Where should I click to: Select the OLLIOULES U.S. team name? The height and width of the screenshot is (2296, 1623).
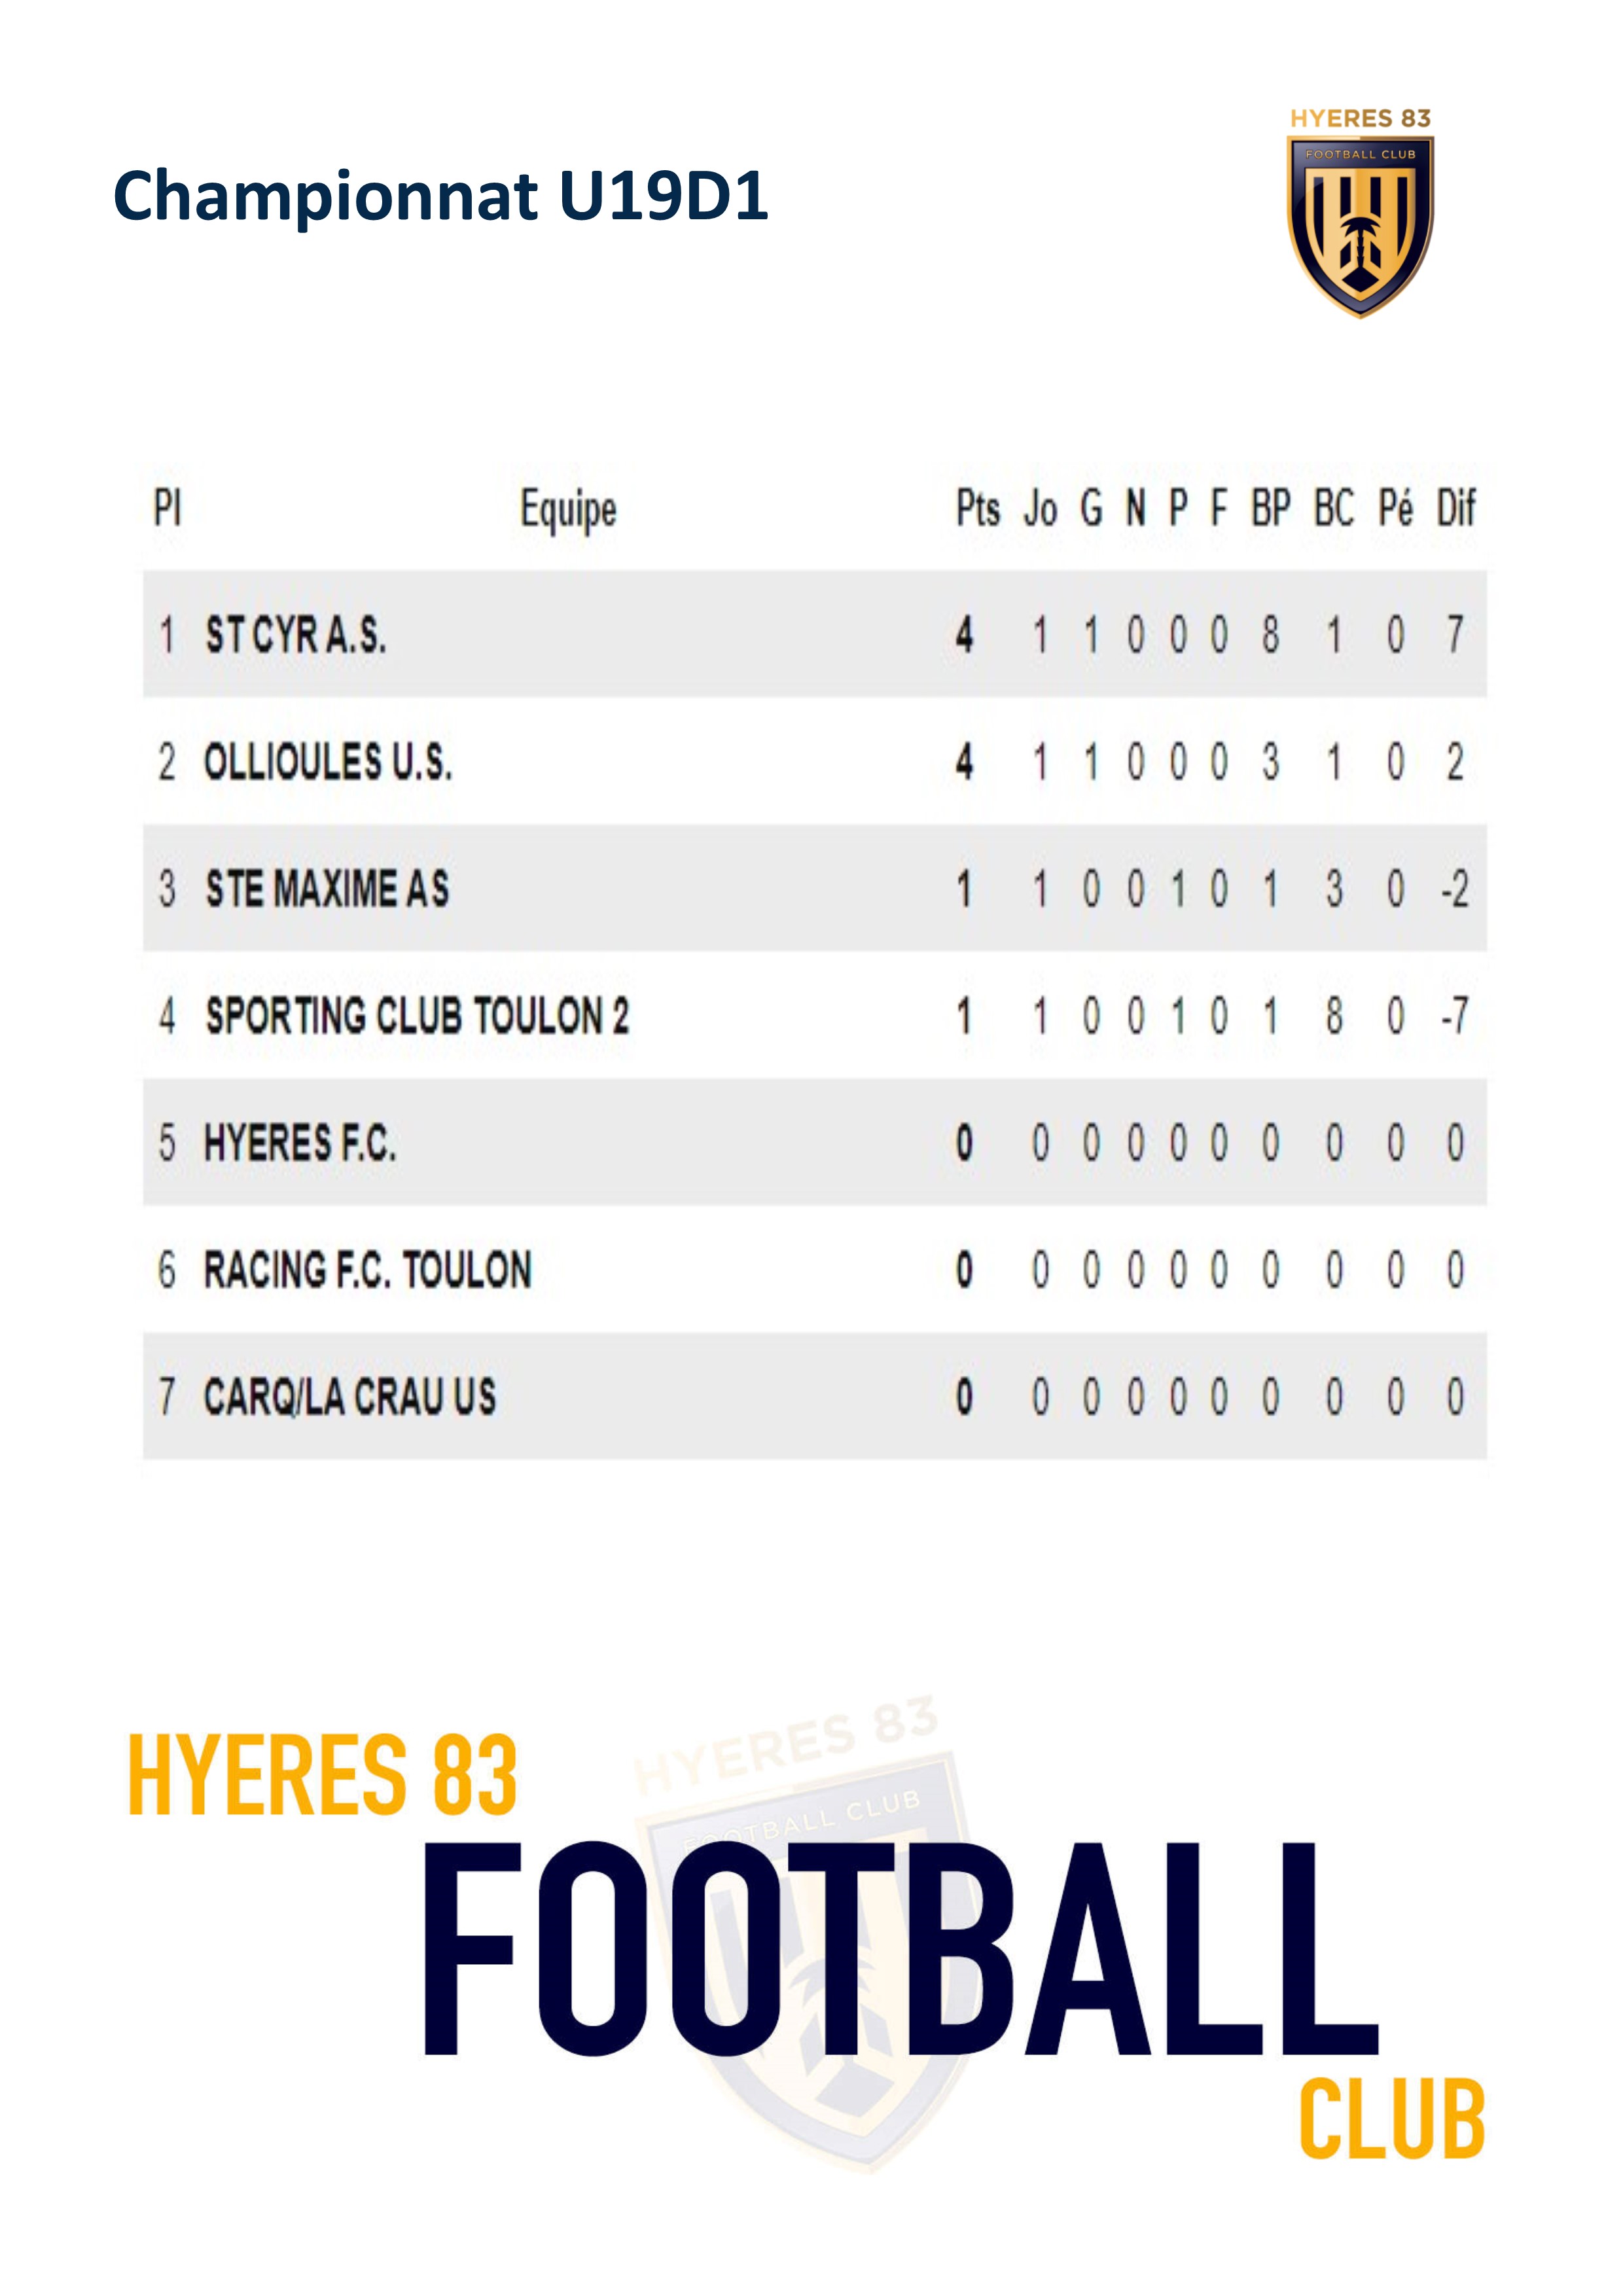[x=328, y=762]
